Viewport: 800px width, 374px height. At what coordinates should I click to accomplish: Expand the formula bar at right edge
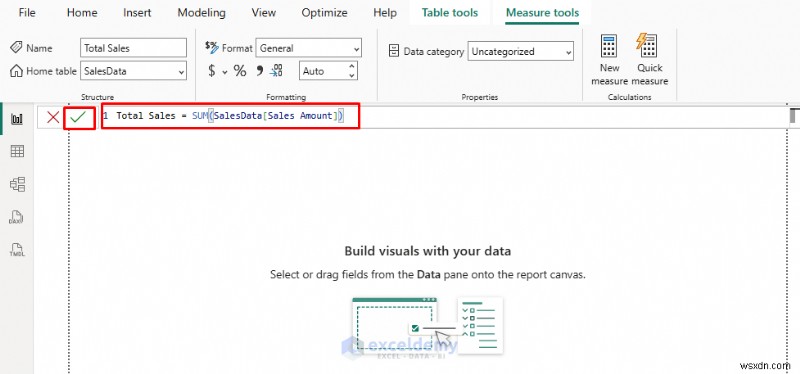tap(794, 116)
